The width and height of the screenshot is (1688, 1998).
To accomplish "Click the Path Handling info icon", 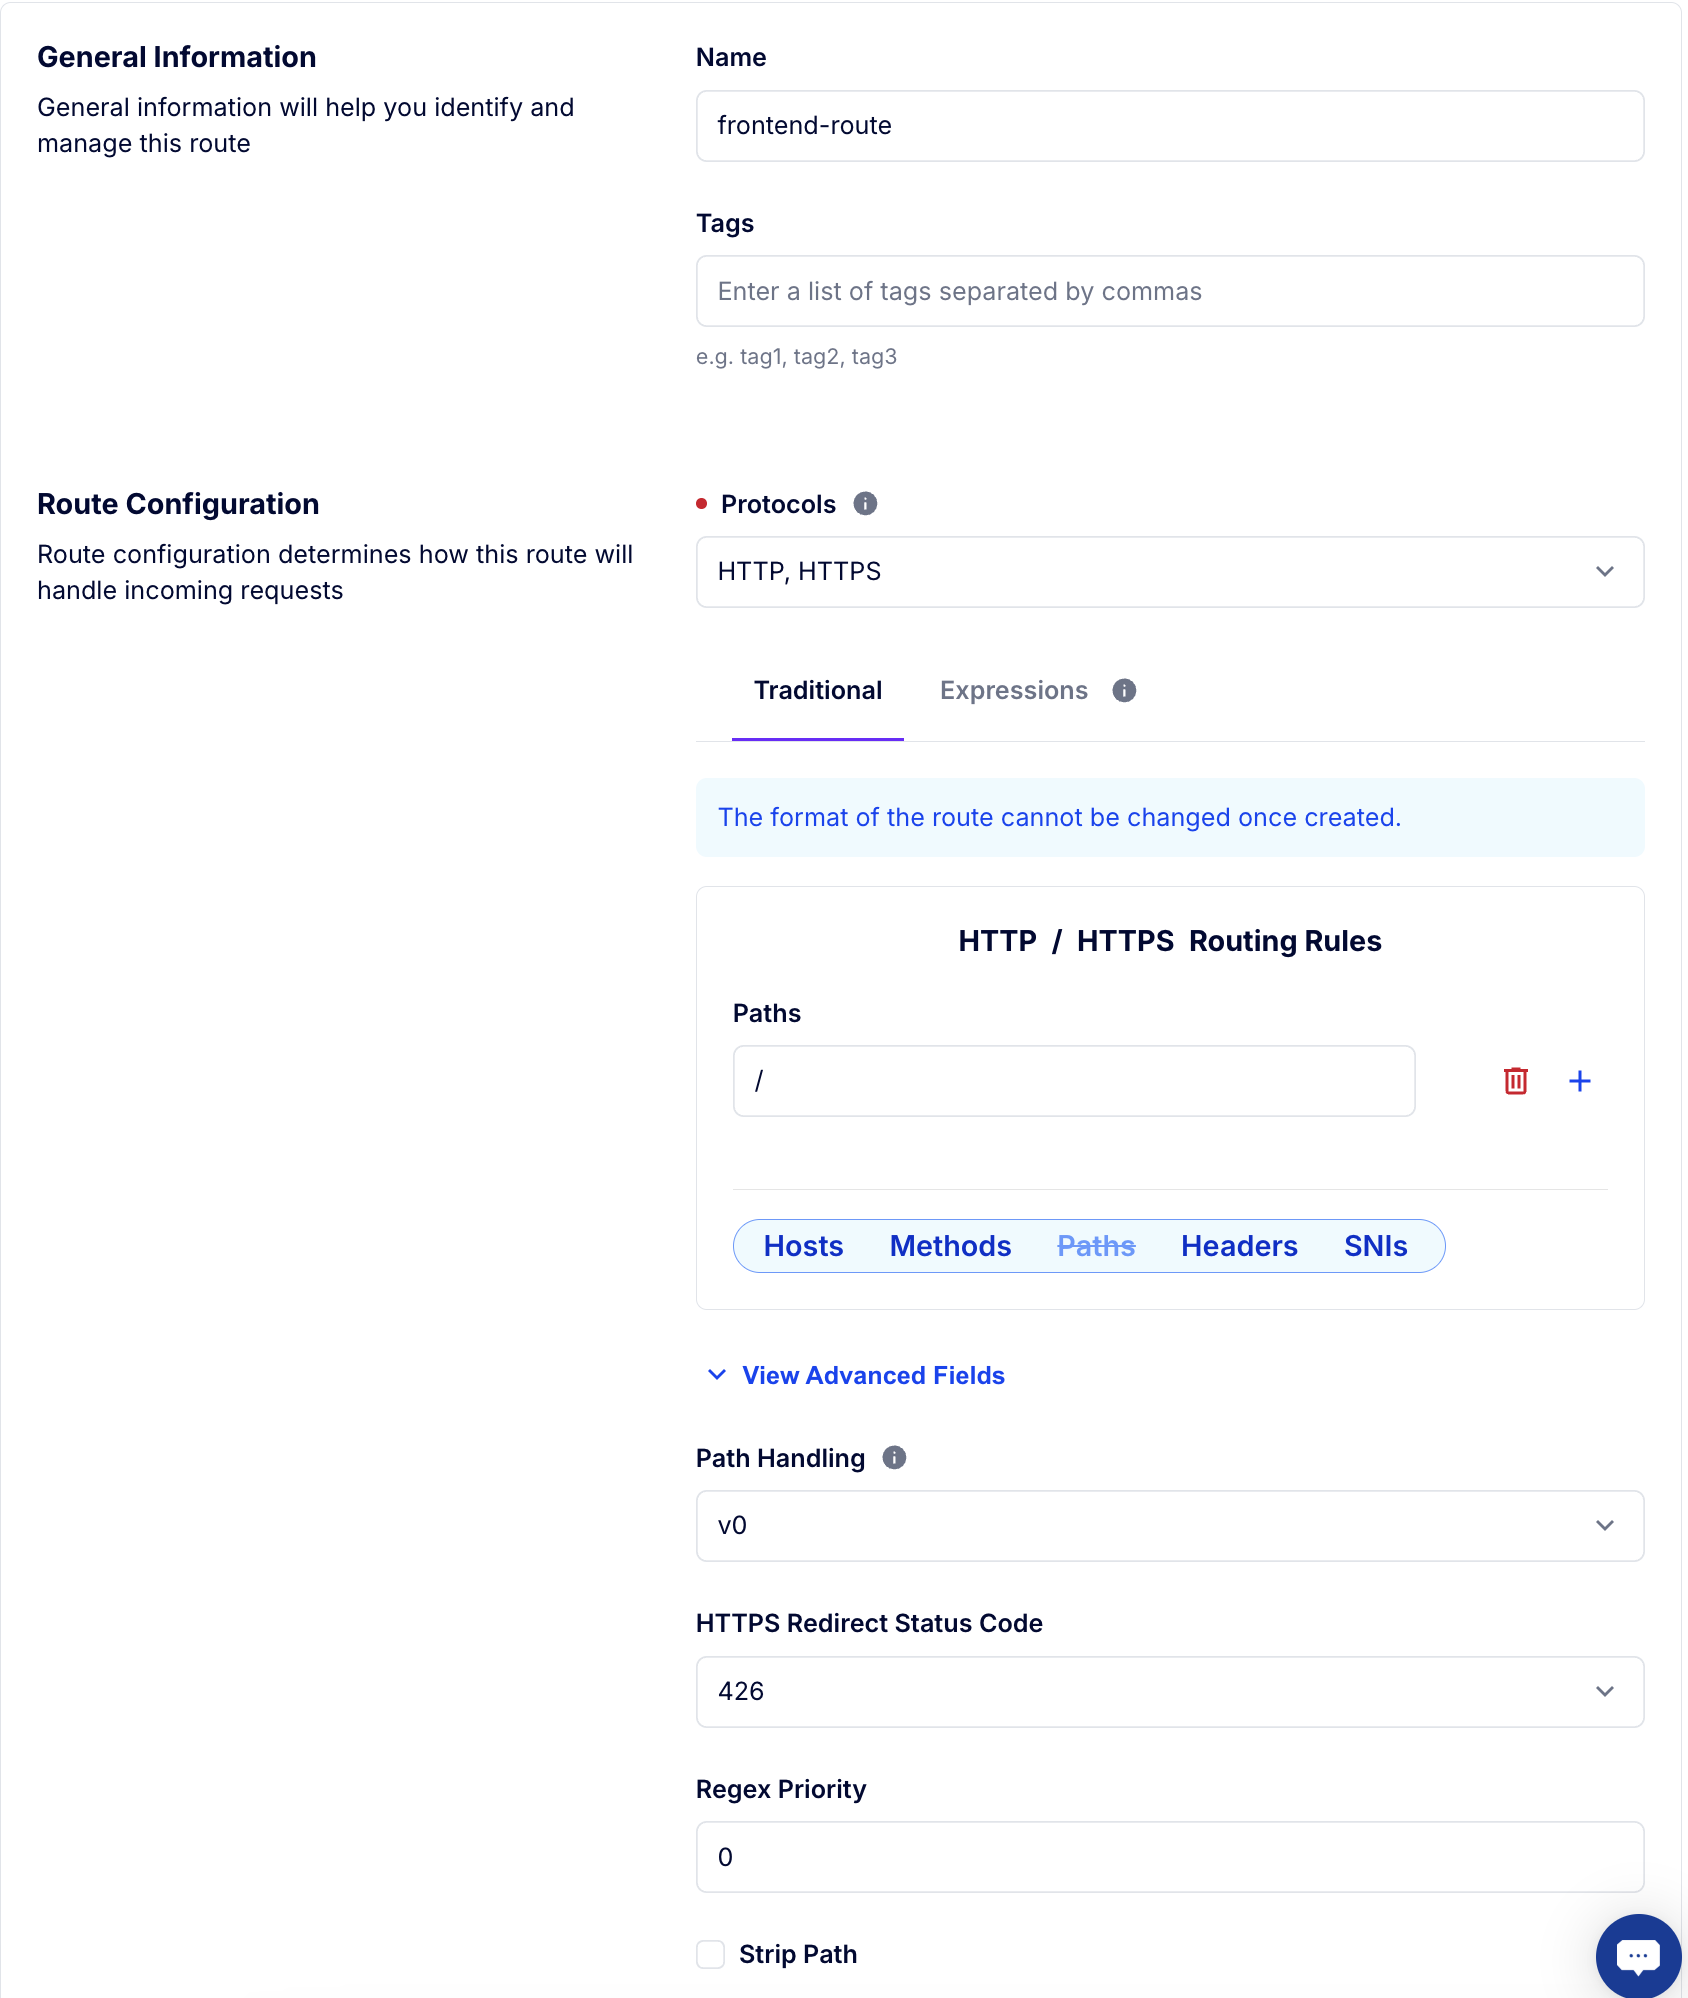I will click(894, 1458).
